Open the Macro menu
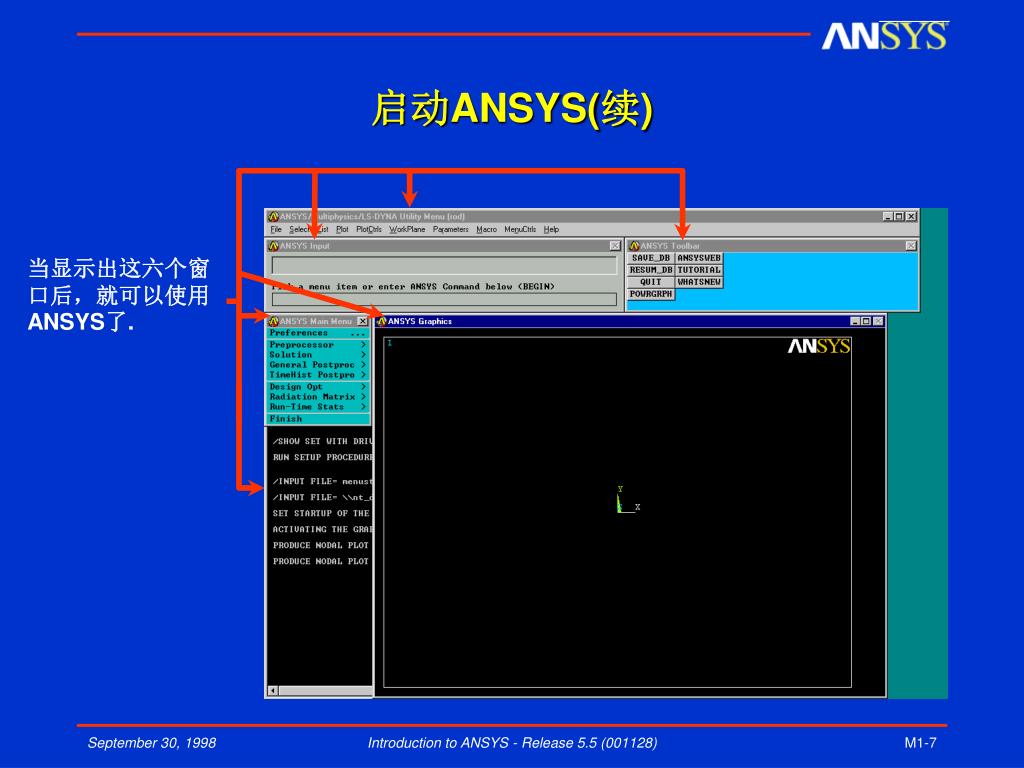 (487, 229)
